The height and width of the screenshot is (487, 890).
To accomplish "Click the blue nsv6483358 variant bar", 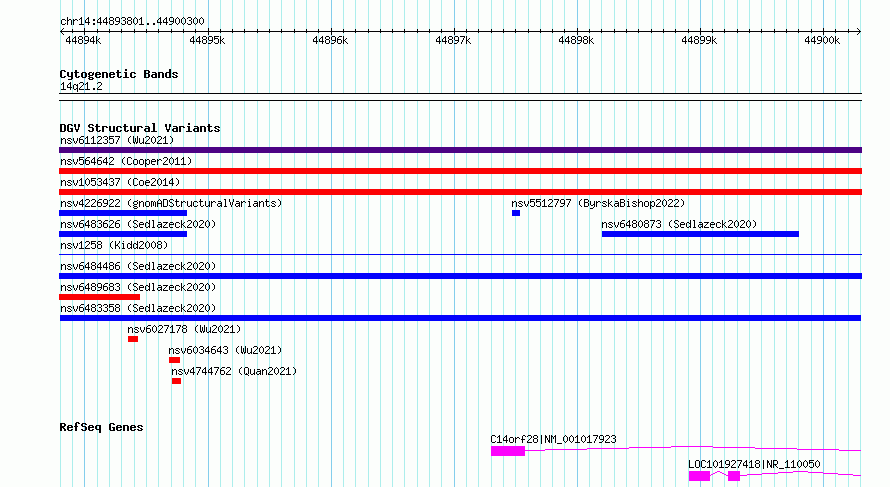I will coord(460,318).
